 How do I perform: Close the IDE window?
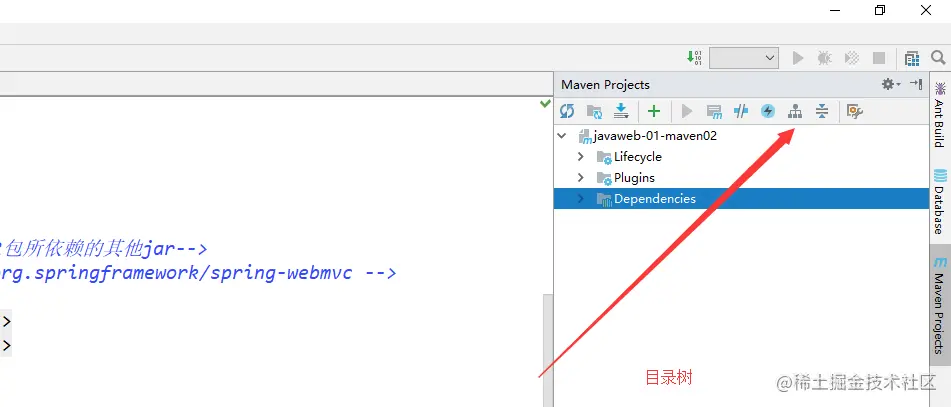[926, 10]
